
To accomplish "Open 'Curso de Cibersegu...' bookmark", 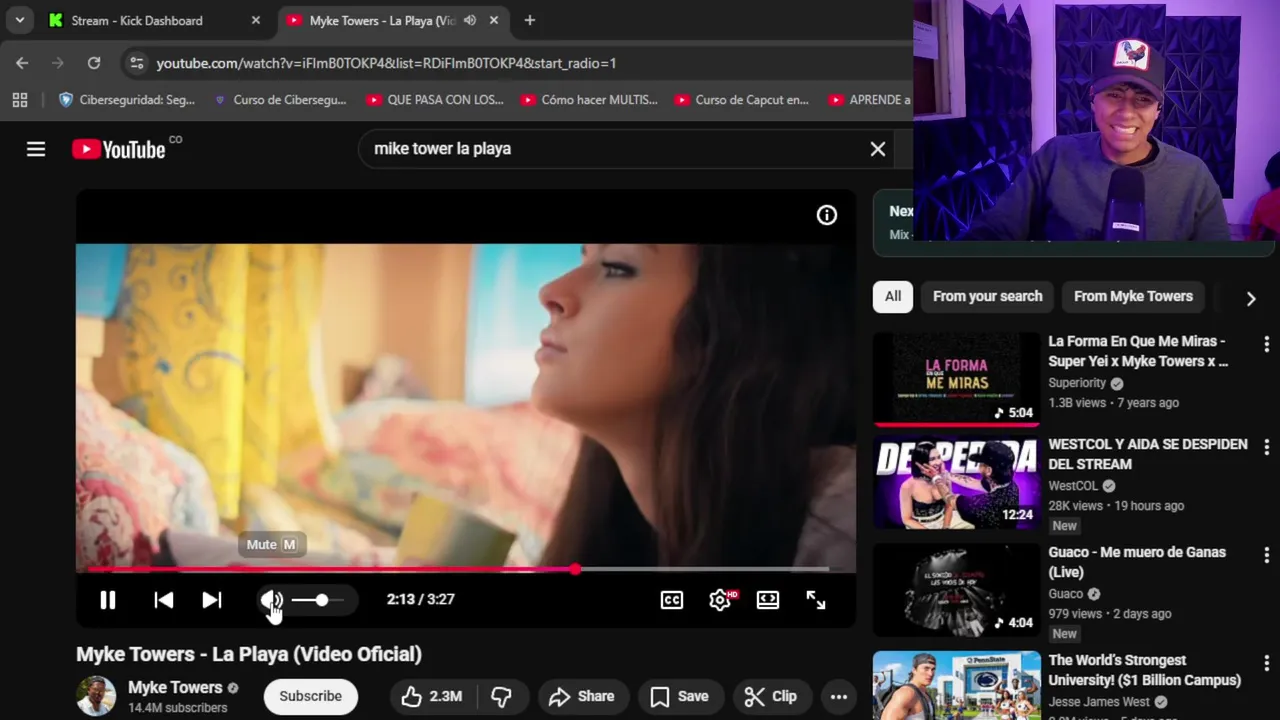I will point(280,100).
